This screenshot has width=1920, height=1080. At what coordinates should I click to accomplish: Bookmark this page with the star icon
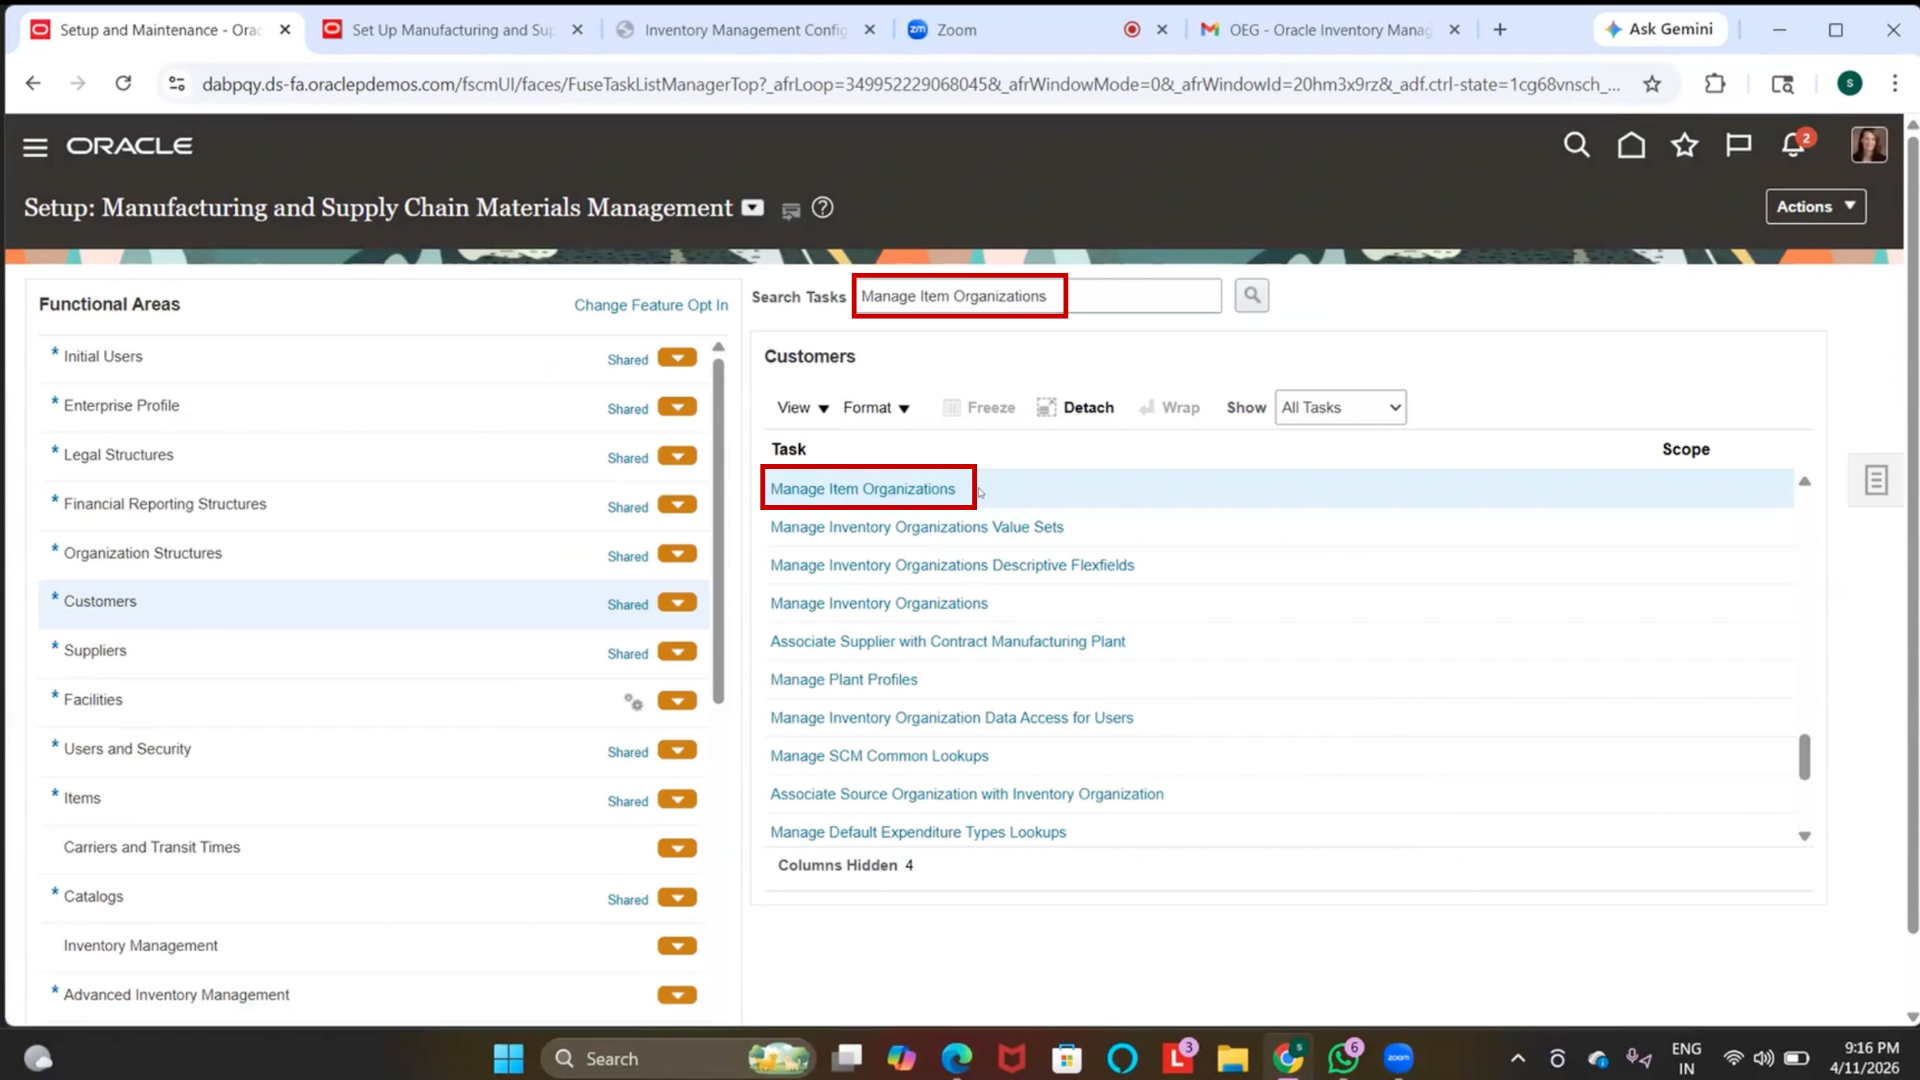[x=1652, y=84]
